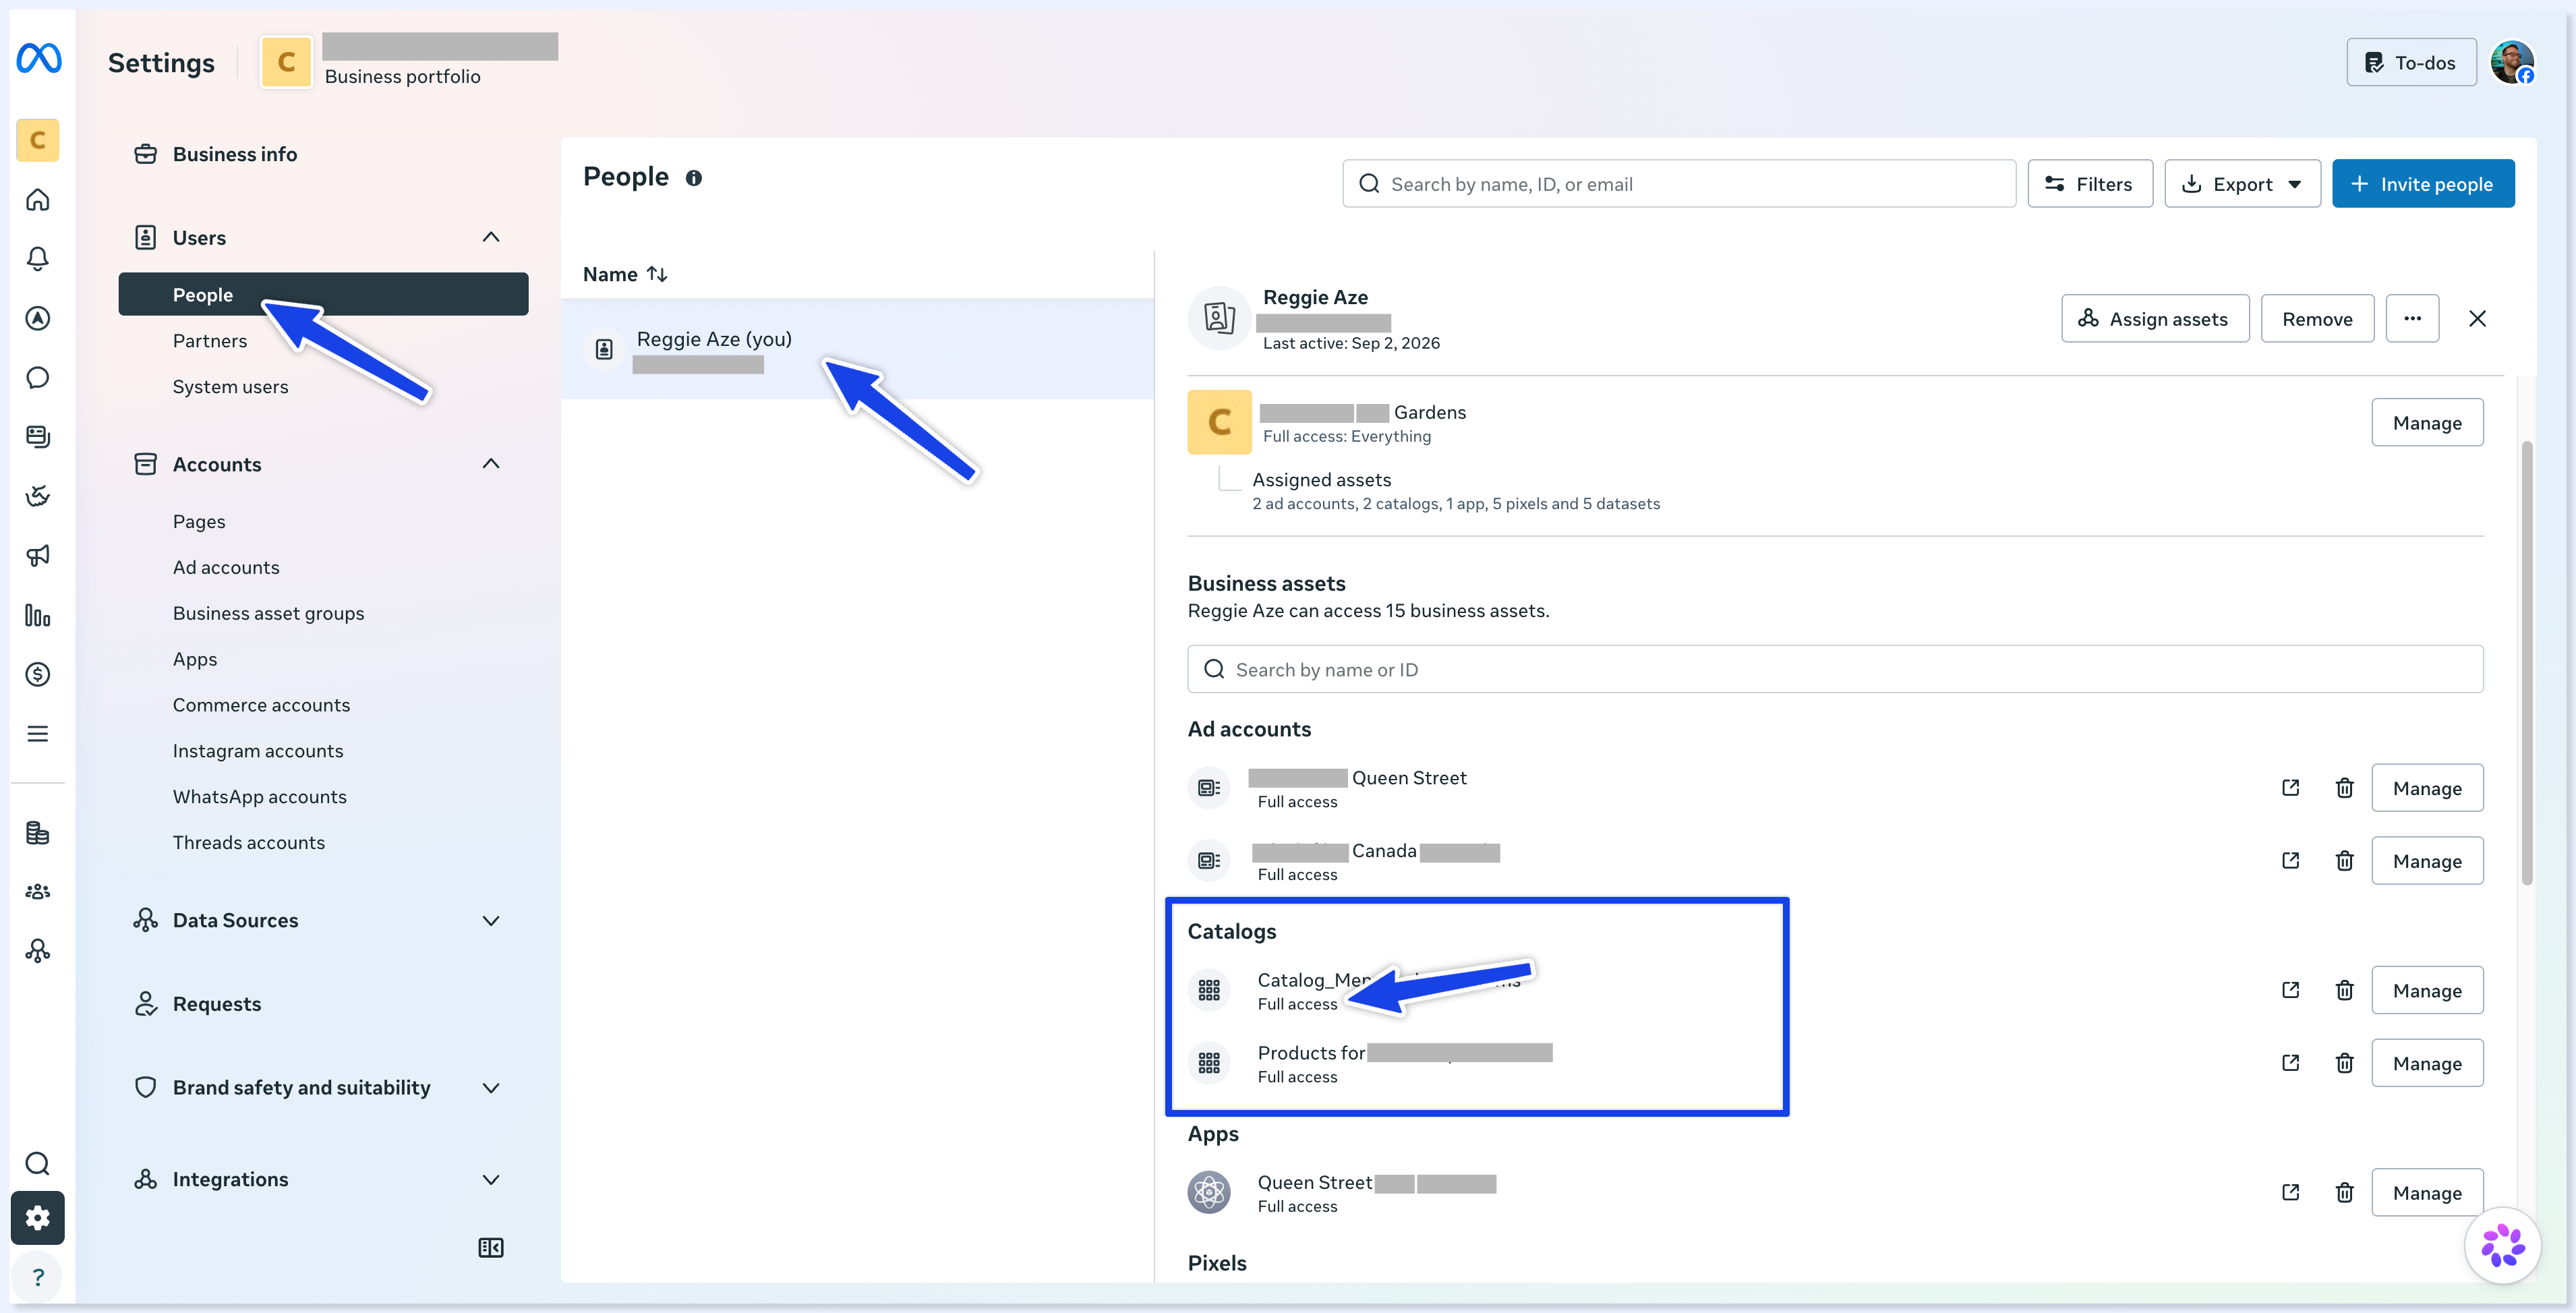Open the Meta AI assistant floating icon

(2502, 1245)
